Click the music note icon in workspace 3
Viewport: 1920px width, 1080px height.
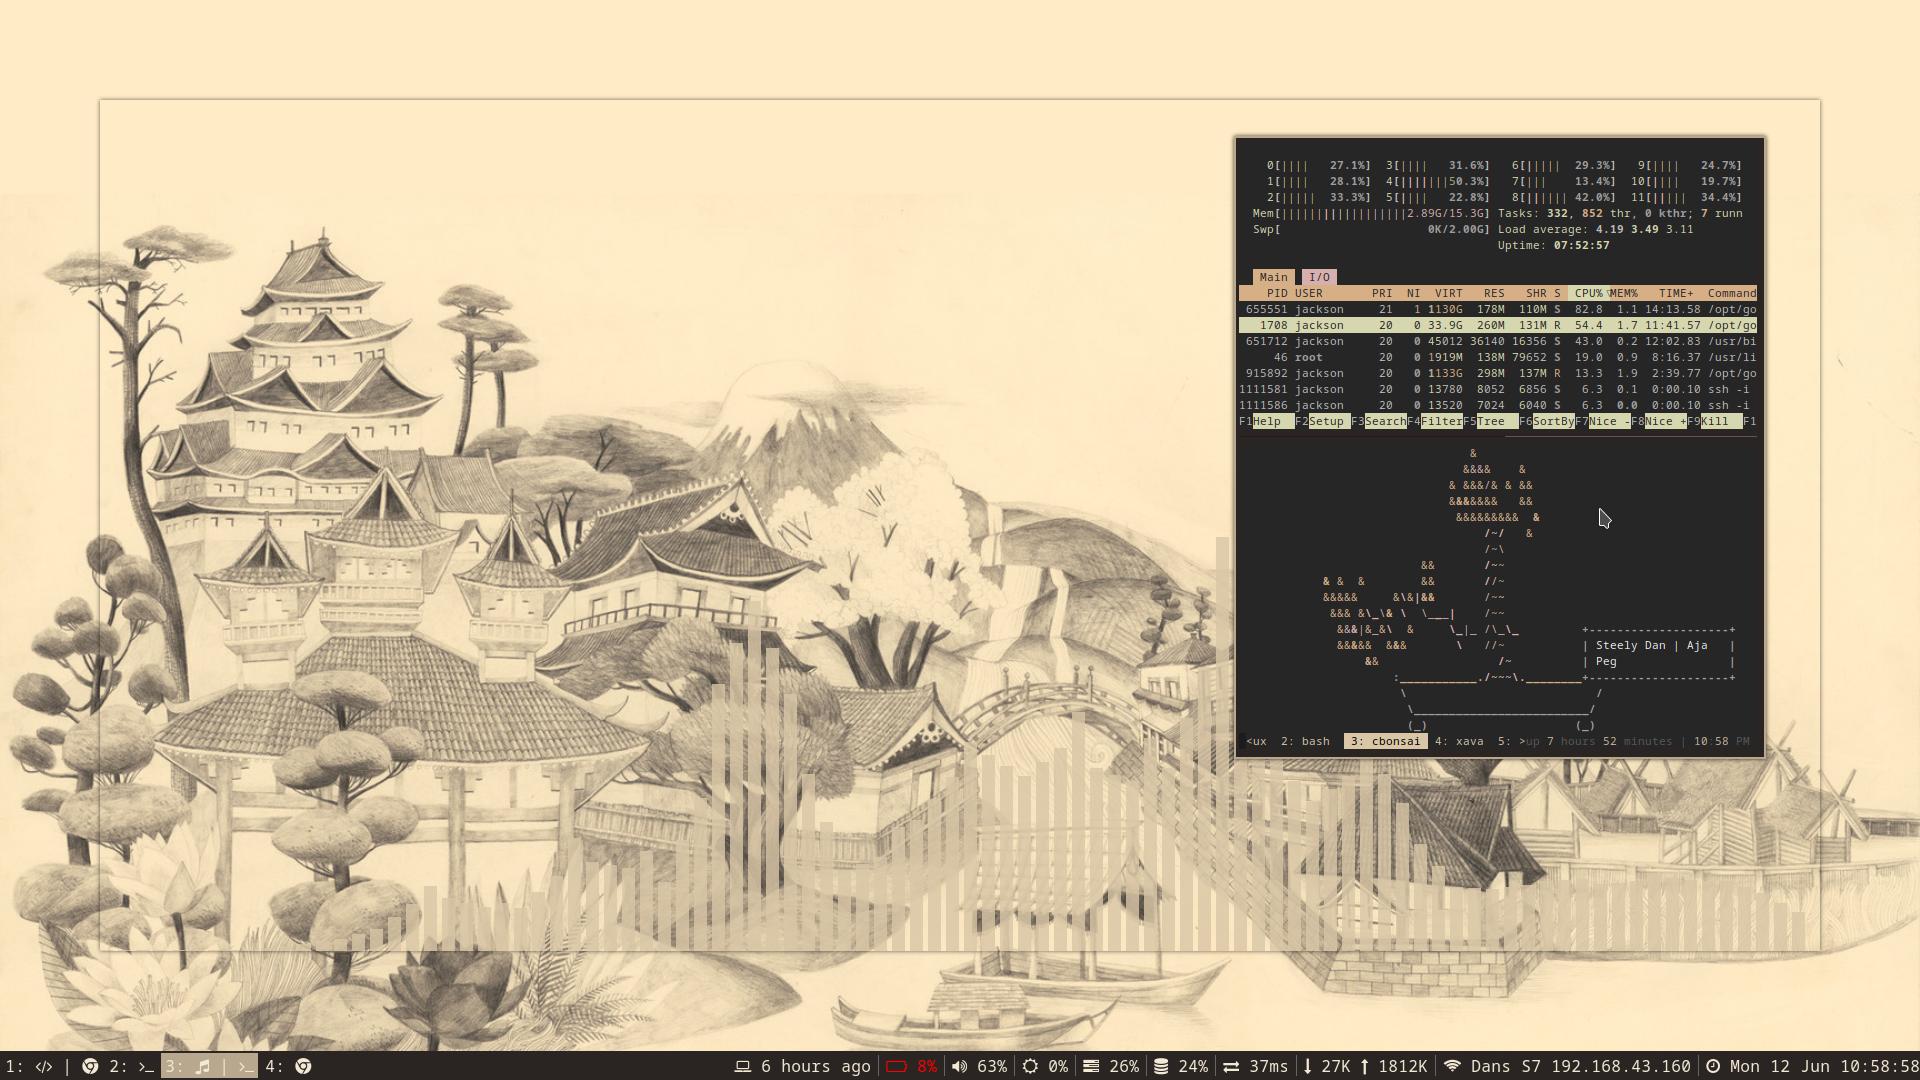(x=202, y=1066)
